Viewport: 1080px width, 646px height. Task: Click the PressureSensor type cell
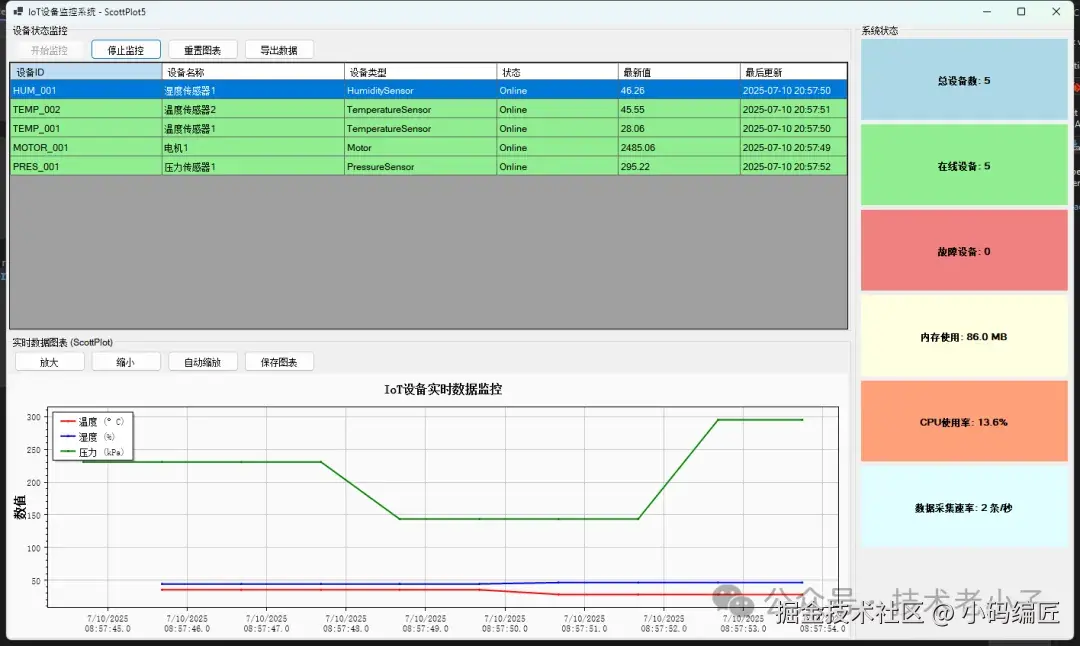[420, 166]
